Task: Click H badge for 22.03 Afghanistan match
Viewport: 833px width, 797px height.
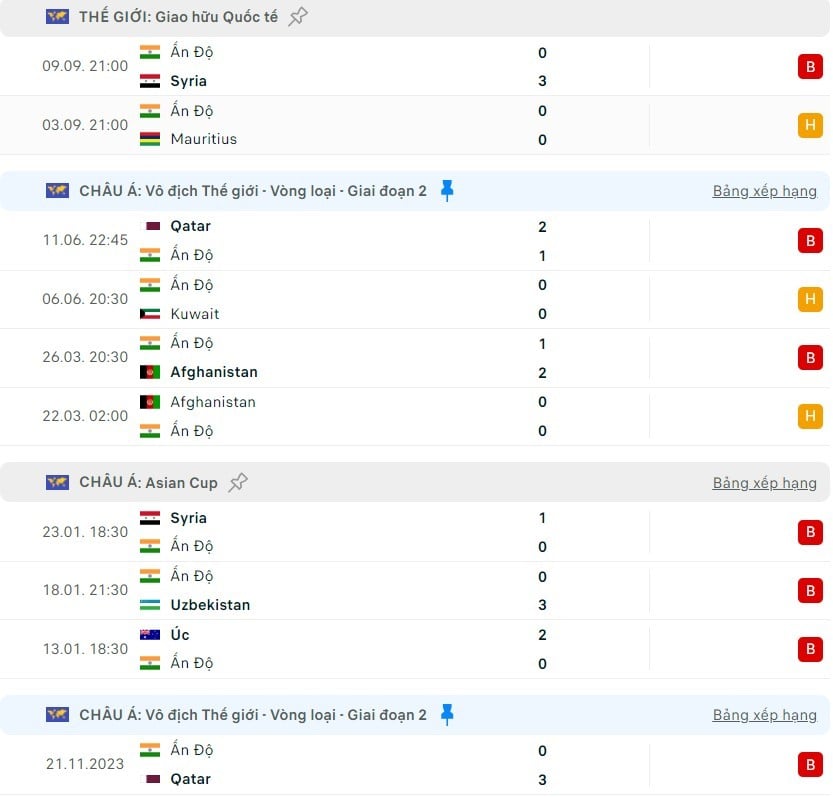Action: (x=810, y=416)
